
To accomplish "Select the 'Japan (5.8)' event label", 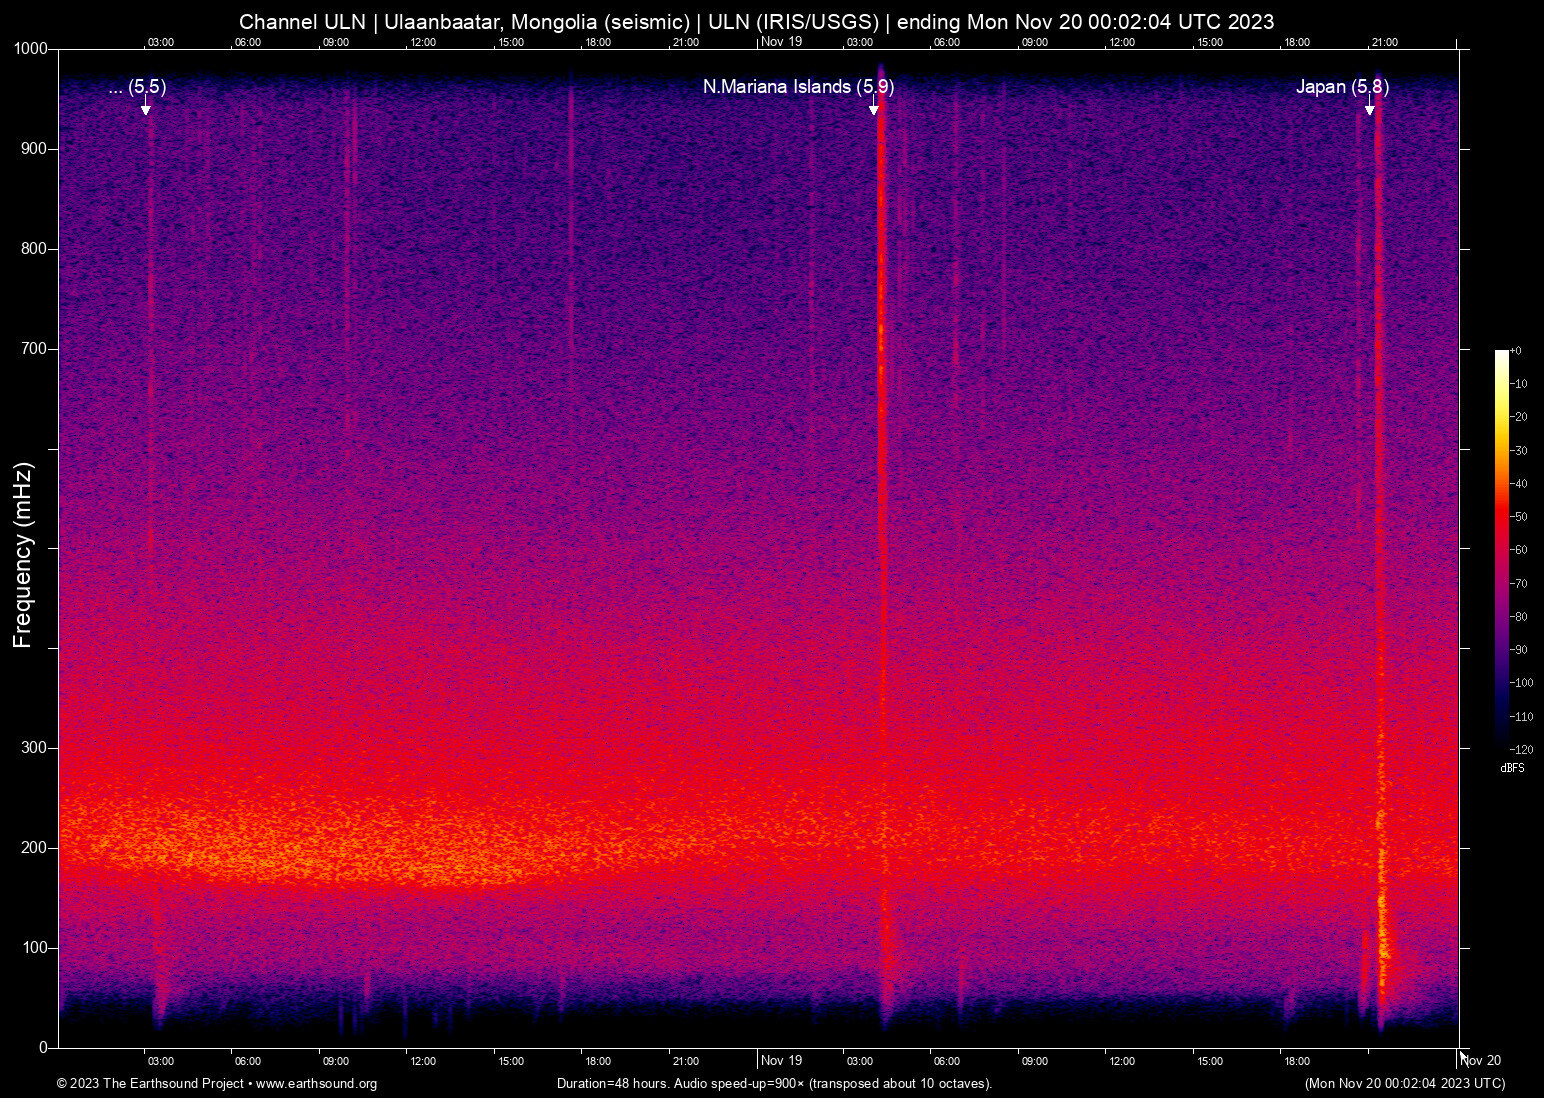I will point(1342,87).
